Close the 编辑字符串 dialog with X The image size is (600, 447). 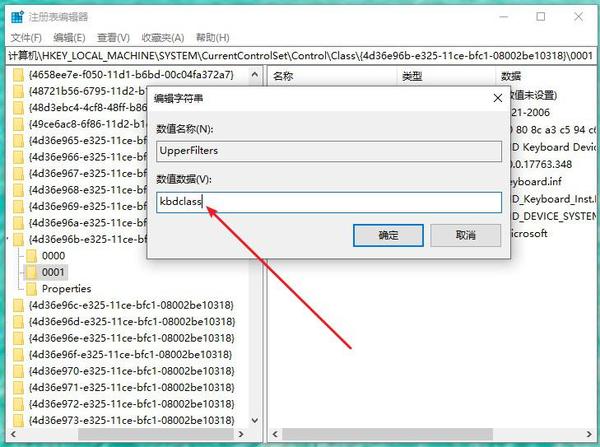(497, 98)
